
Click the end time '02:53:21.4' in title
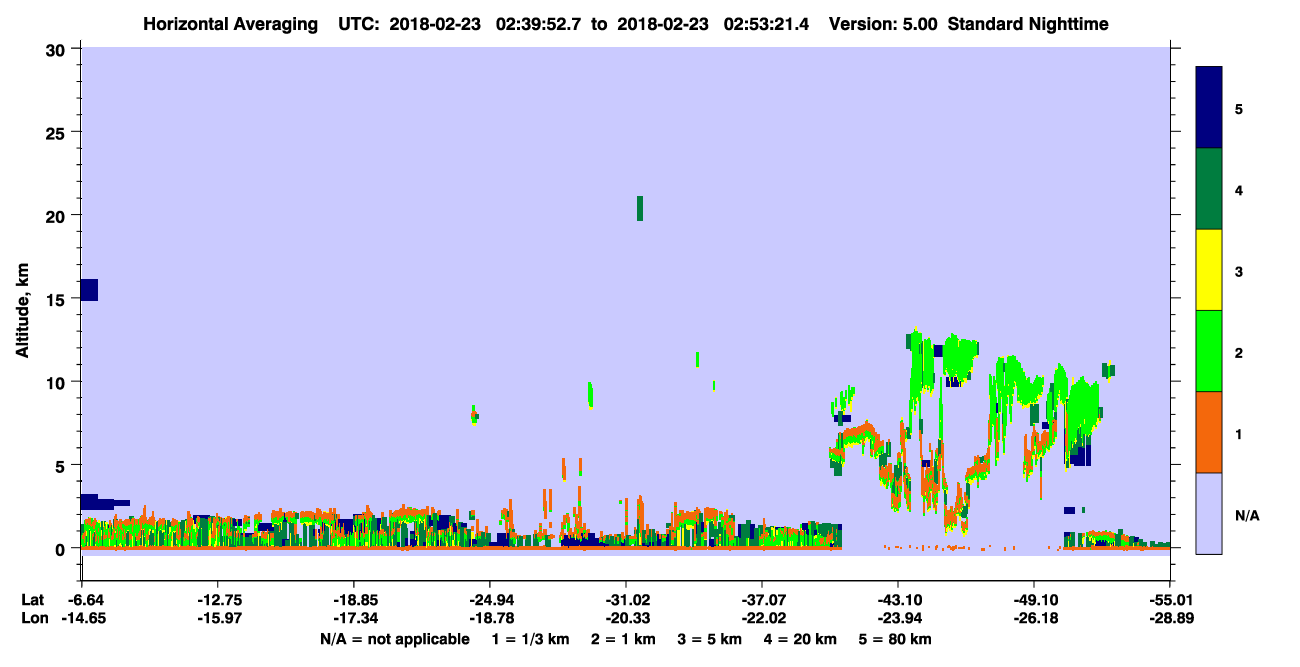click(x=768, y=23)
